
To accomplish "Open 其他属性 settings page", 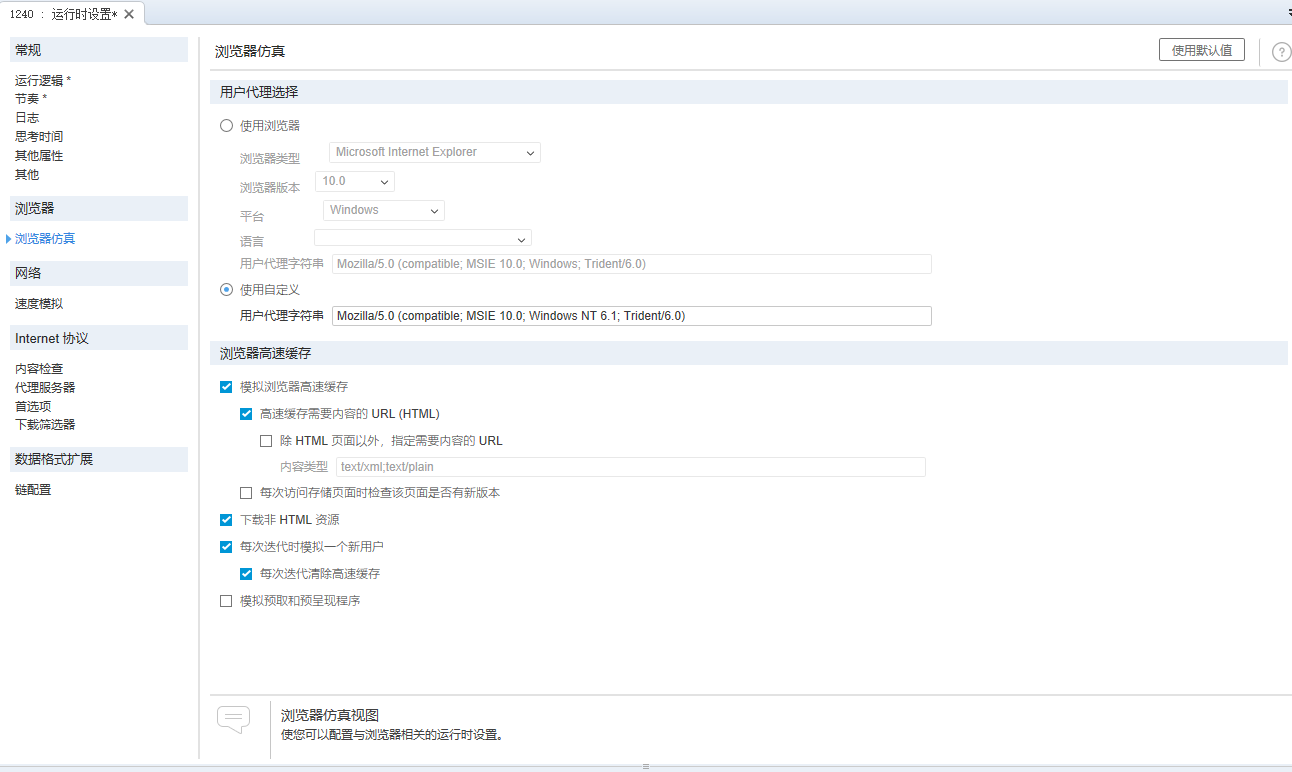I will tap(39, 156).
